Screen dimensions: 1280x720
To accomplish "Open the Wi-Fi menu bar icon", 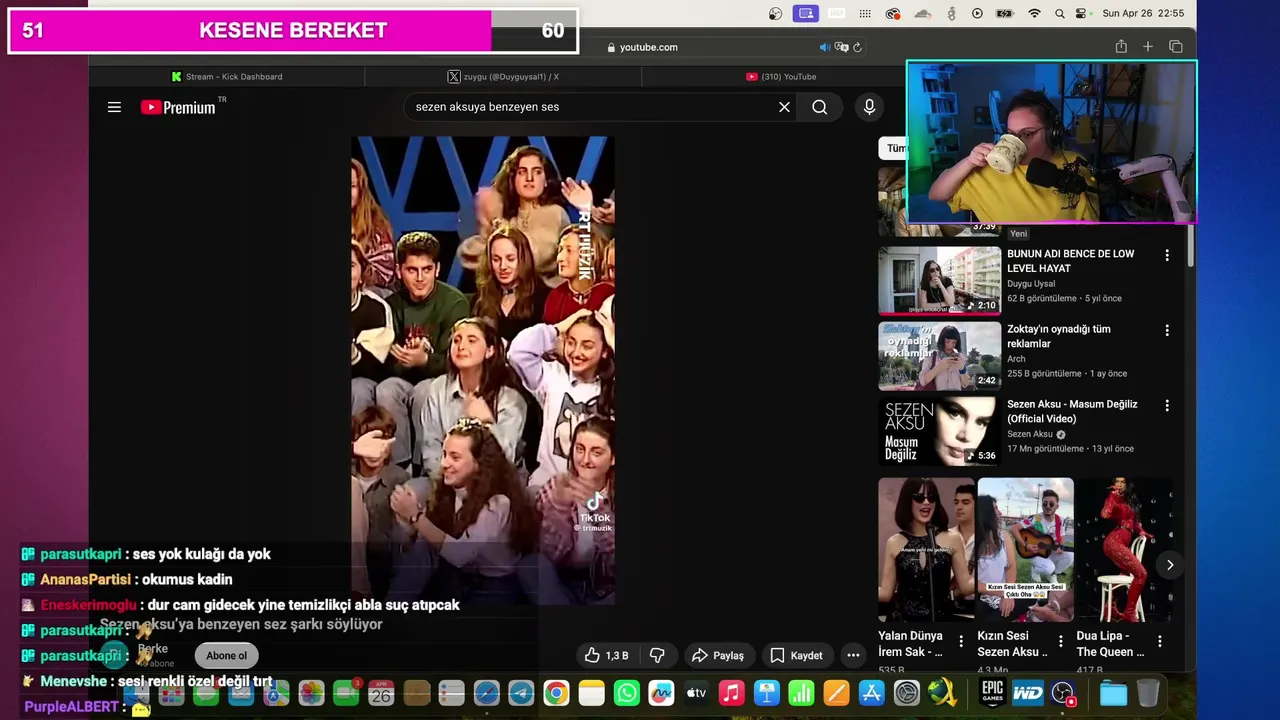I will (x=1035, y=13).
